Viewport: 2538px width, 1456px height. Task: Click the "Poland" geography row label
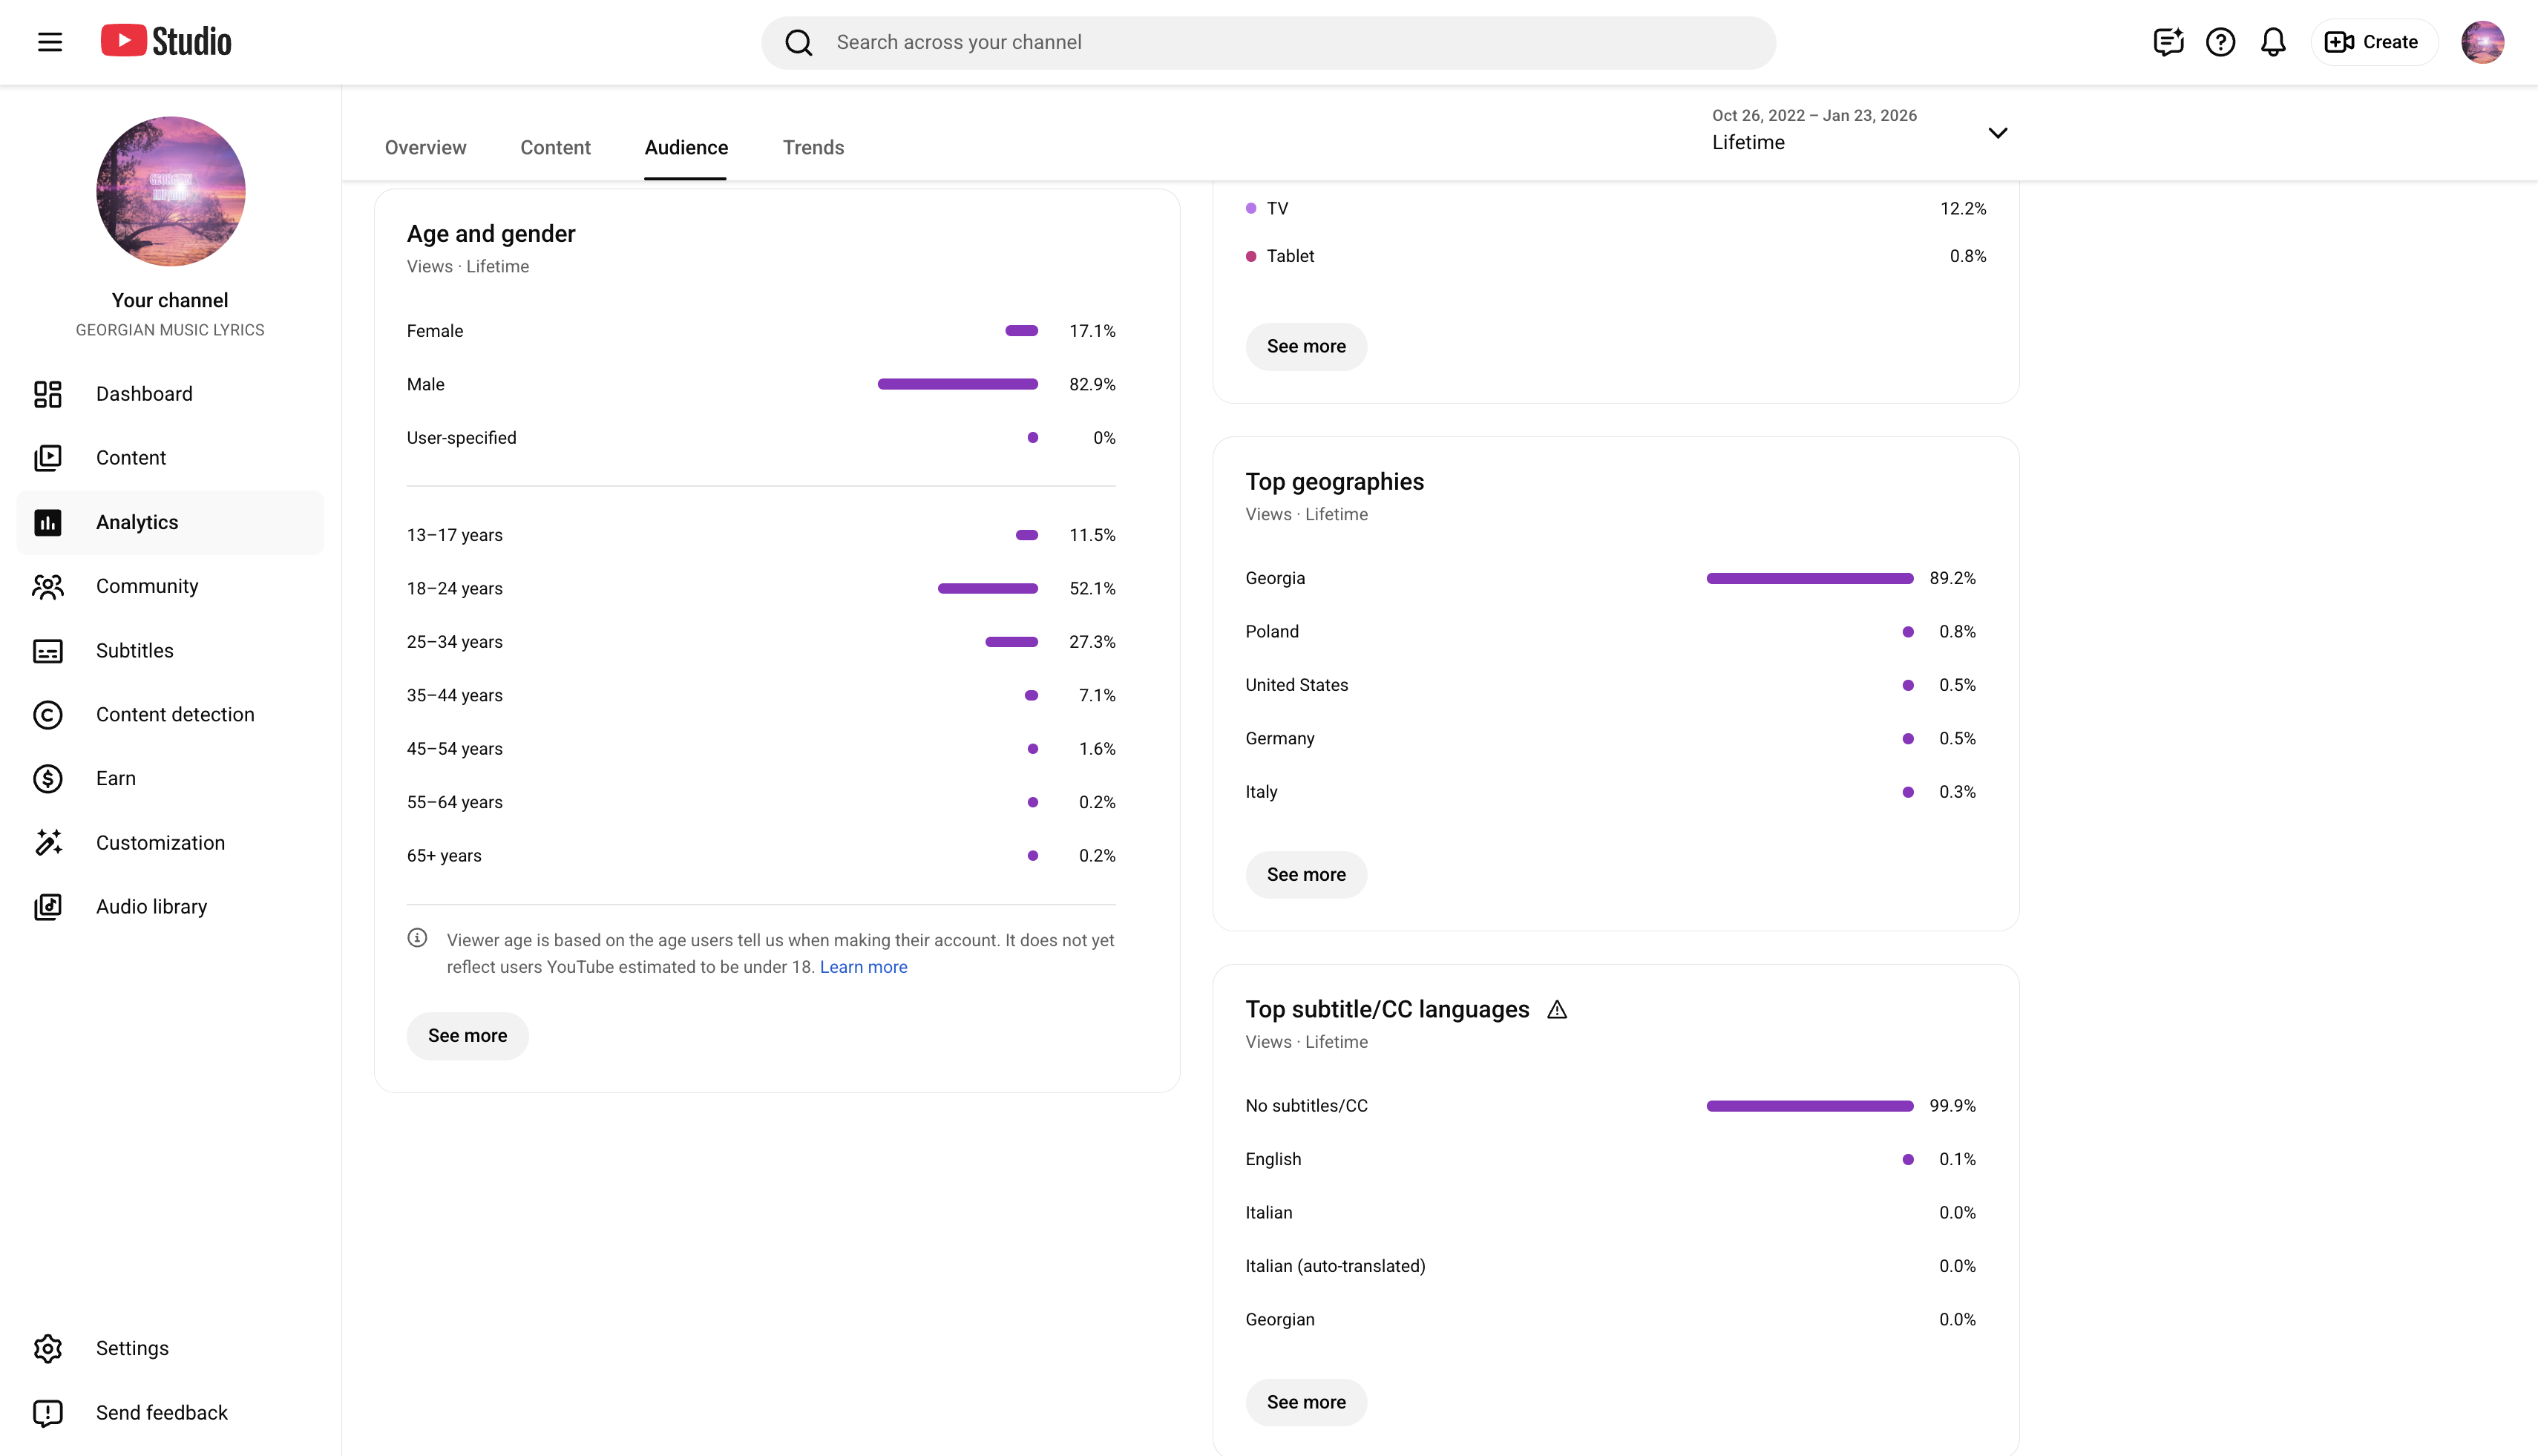(x=1272, y=632)
